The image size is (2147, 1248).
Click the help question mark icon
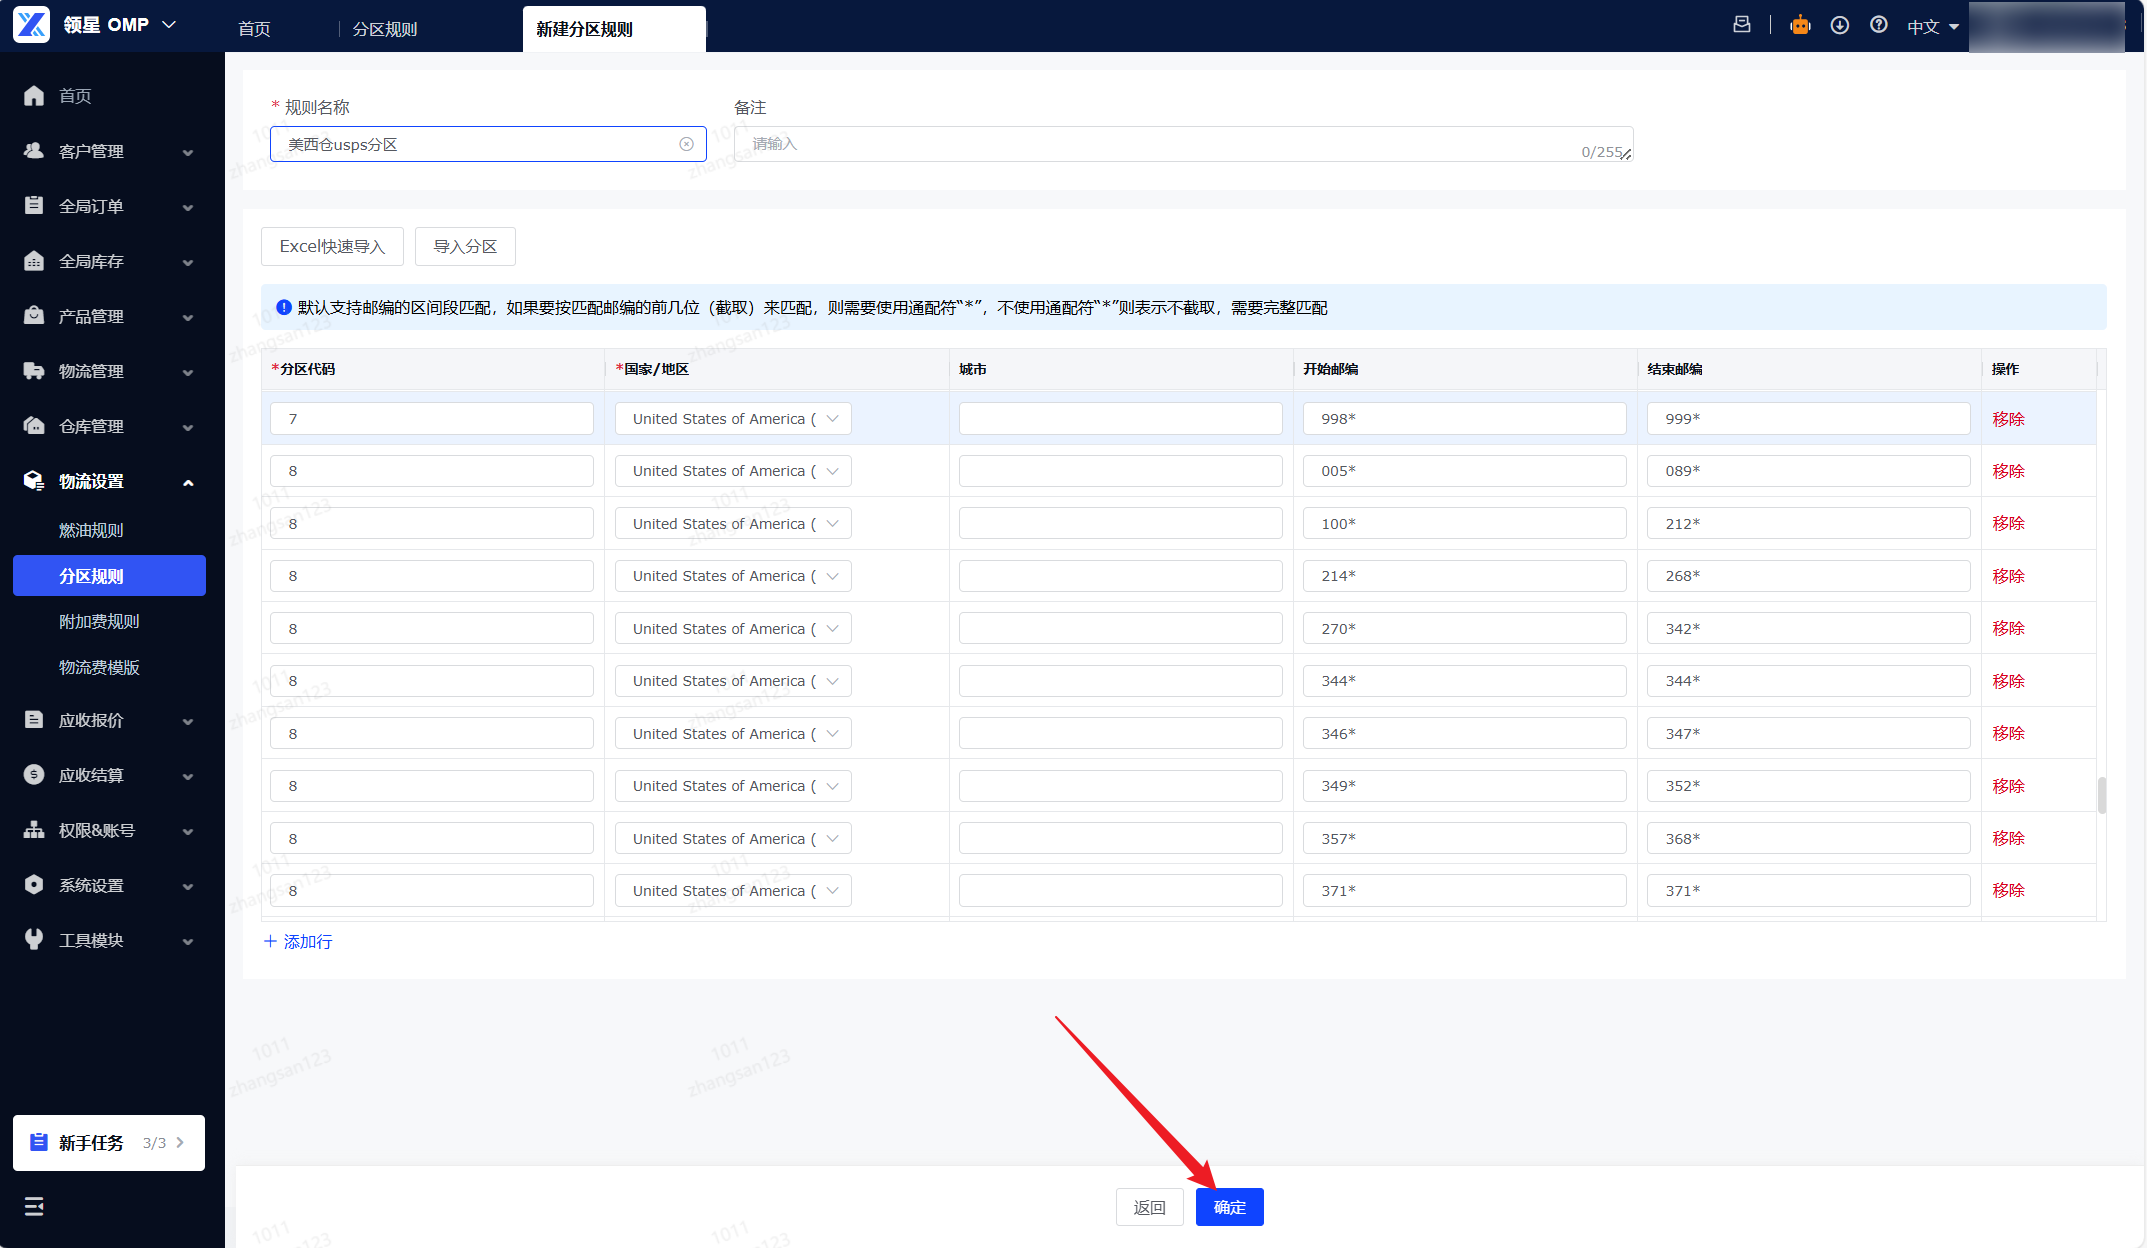point(1879,25)
